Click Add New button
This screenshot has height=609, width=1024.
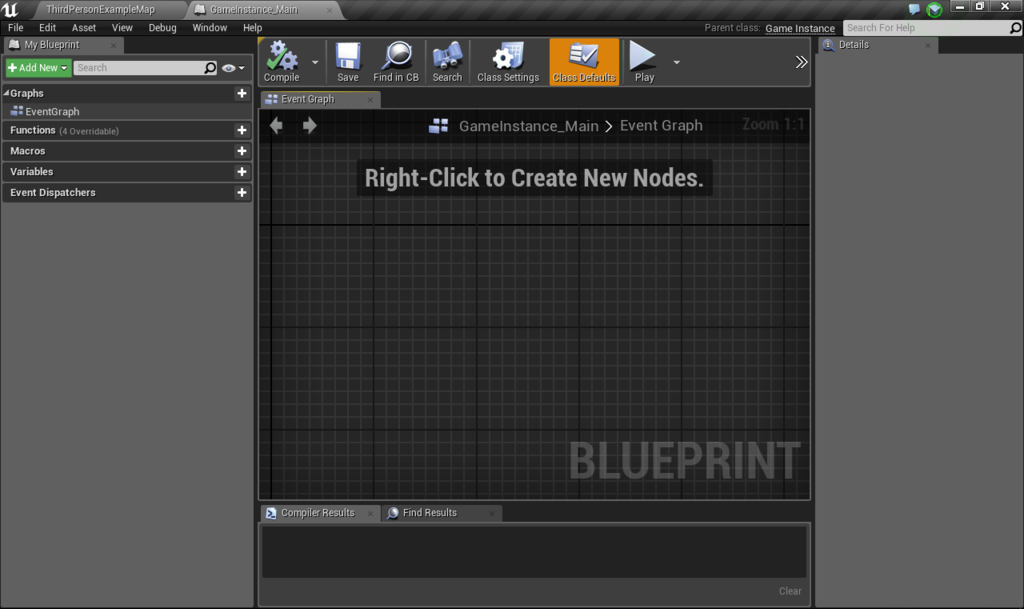coord(38,68)
